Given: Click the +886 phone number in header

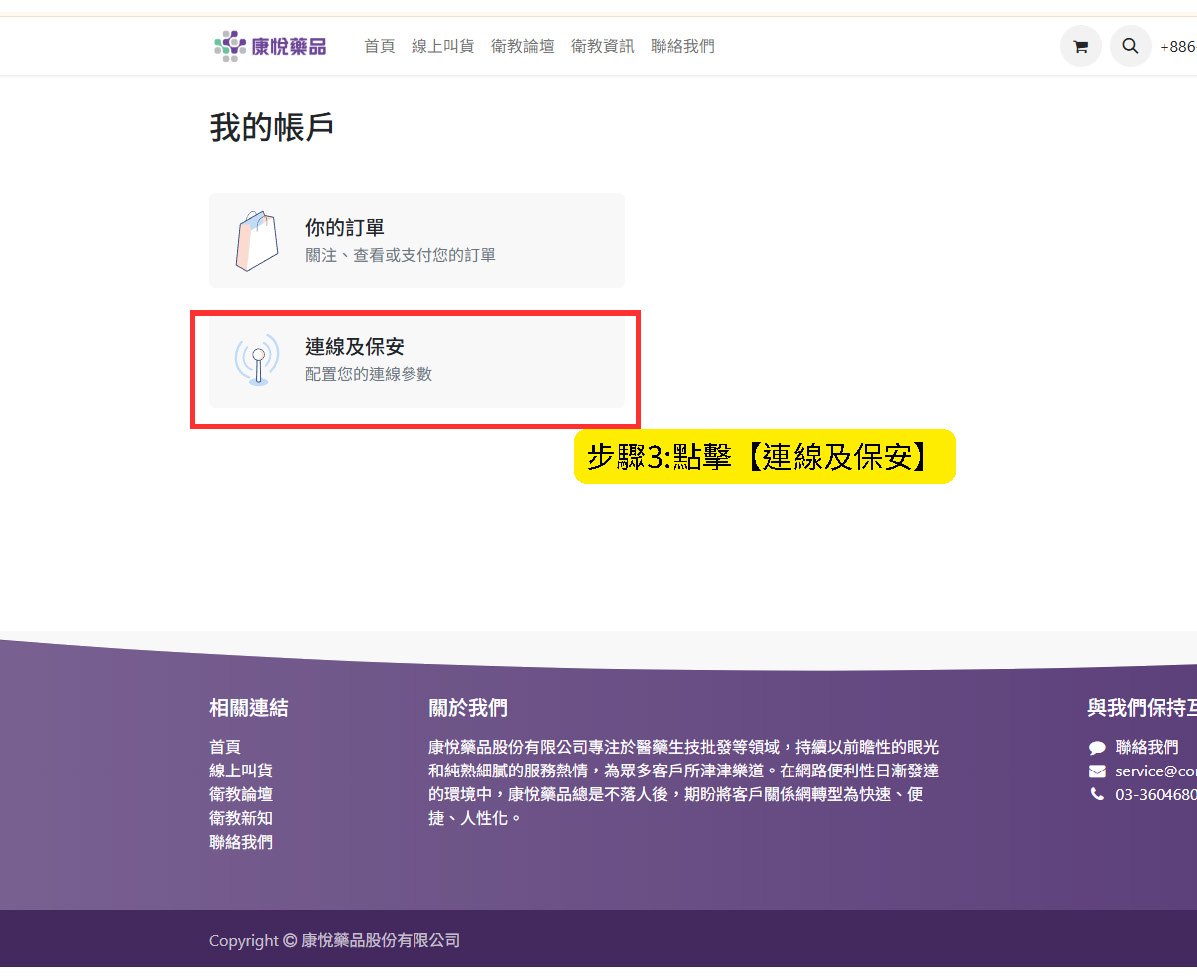Looking at the screenshot, I should [1178, 47].
